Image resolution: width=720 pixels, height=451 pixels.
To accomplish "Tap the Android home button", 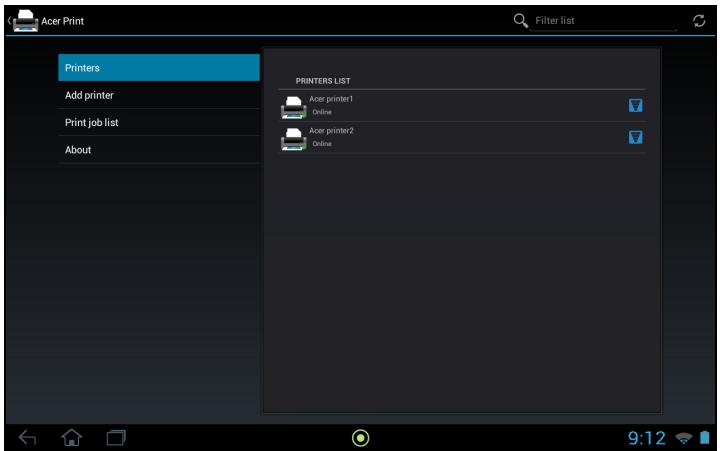I will pos(72,438).
